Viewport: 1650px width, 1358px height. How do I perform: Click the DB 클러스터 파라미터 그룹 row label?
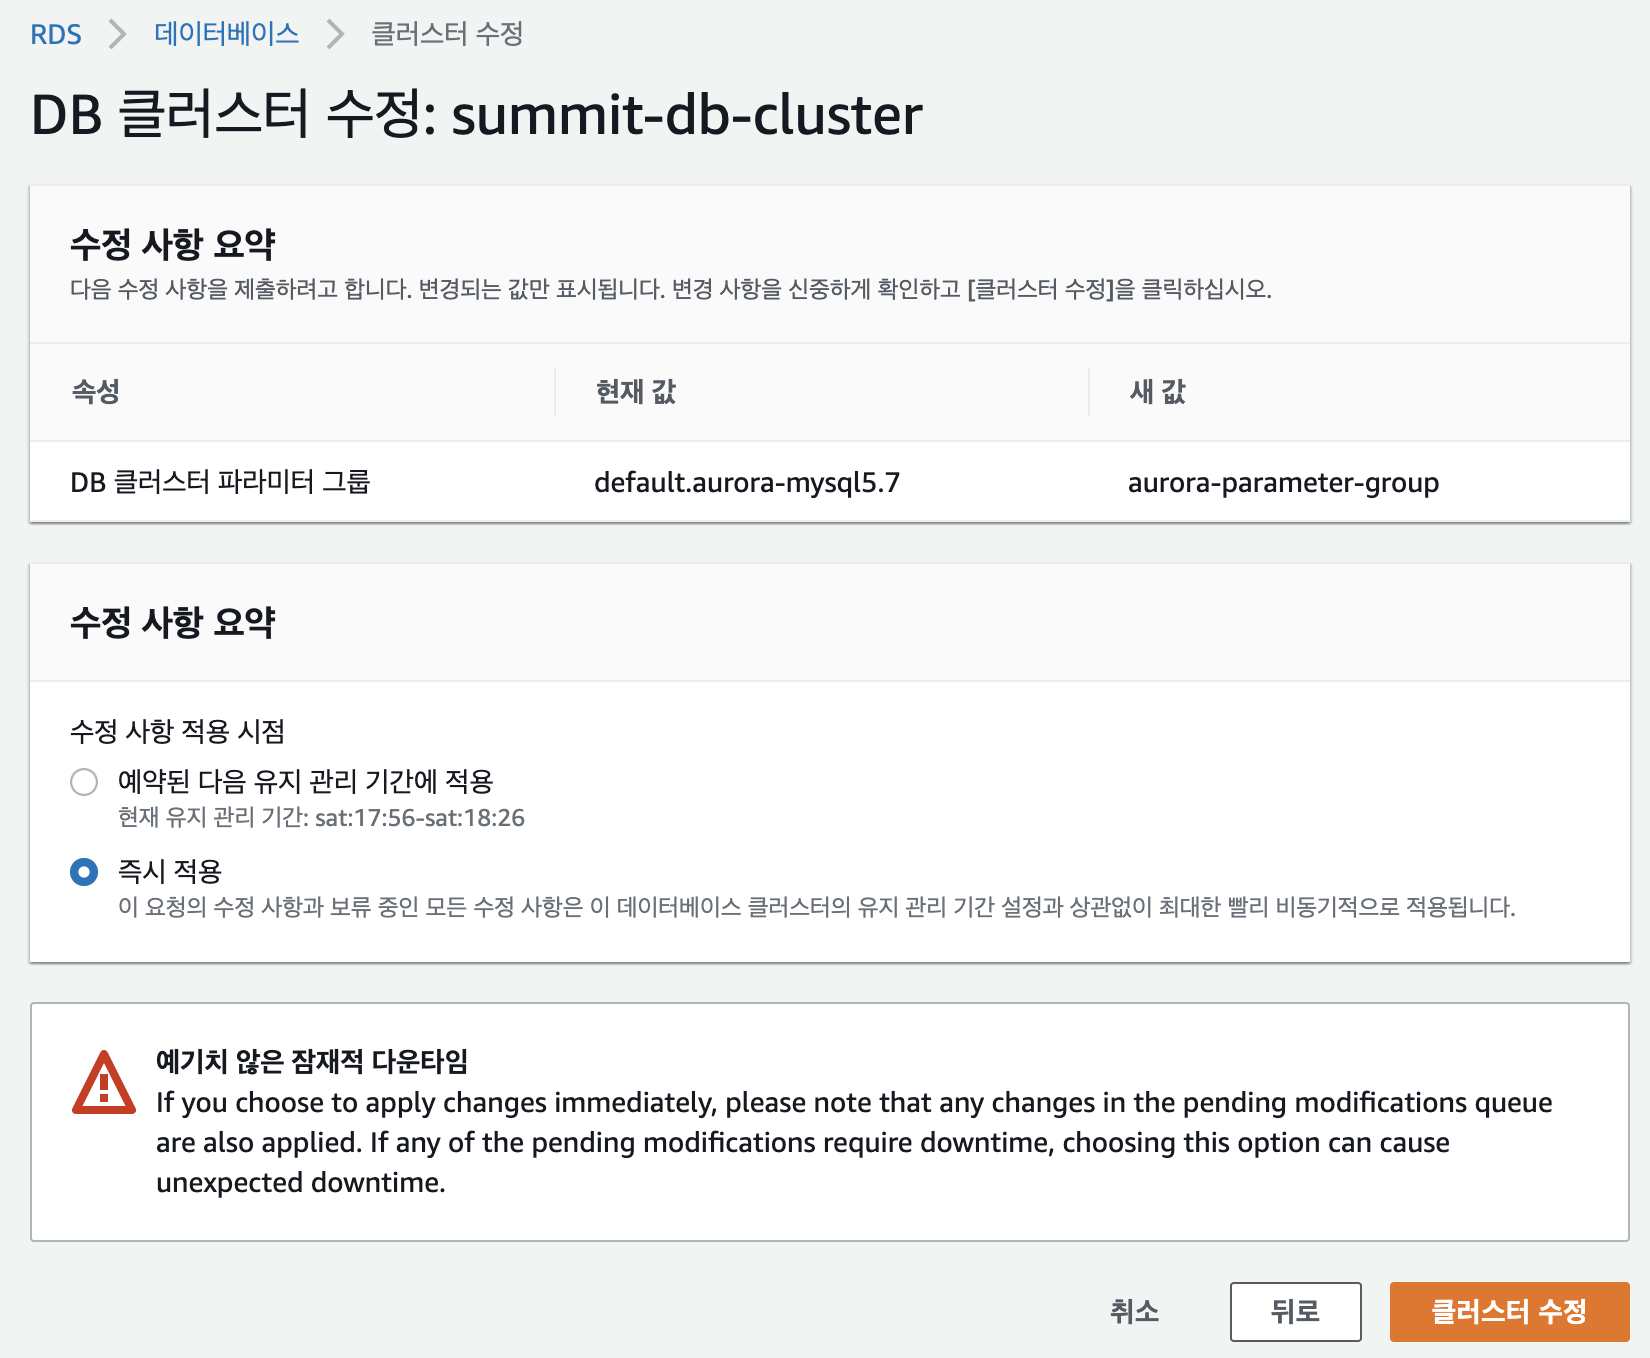(220, 483)
